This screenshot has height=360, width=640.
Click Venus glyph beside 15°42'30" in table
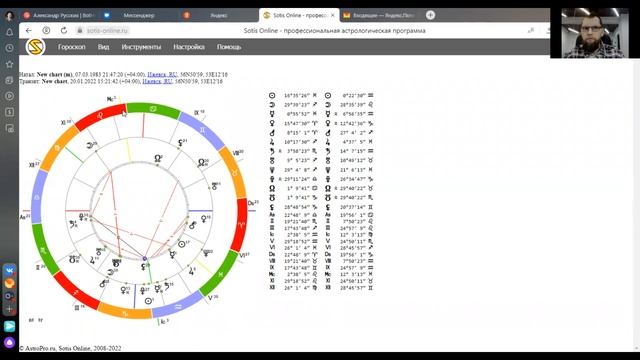(x=272, y=123)
